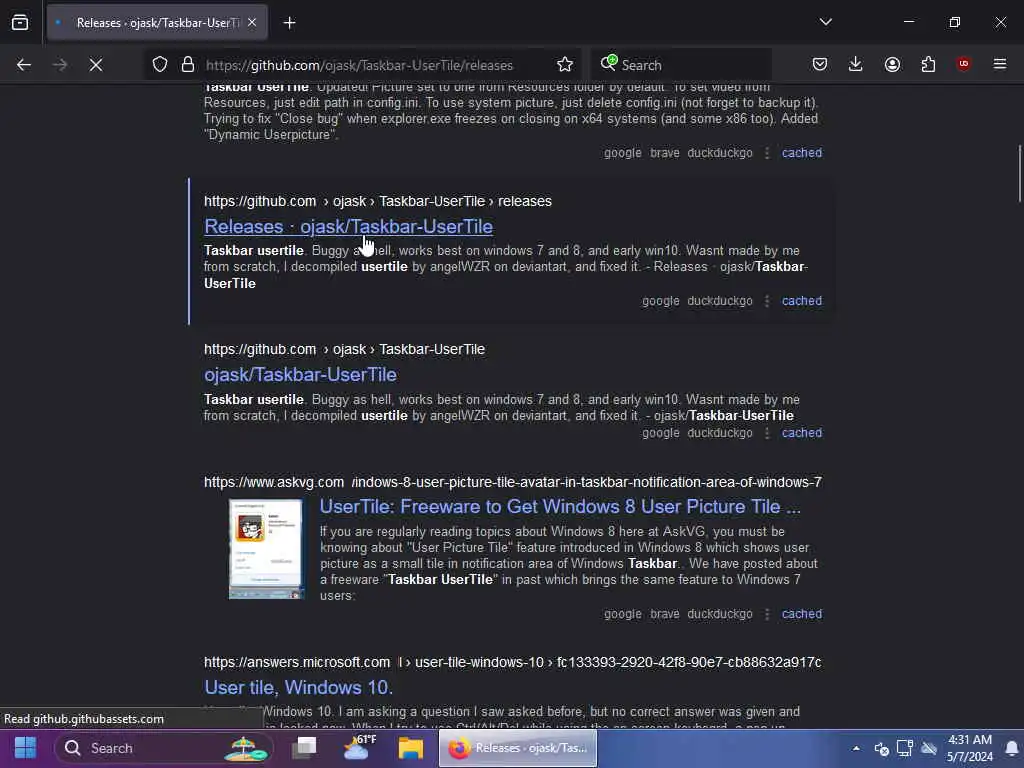
Task: Open the Task View taskbar icon
Action: (x=304, y=748)
